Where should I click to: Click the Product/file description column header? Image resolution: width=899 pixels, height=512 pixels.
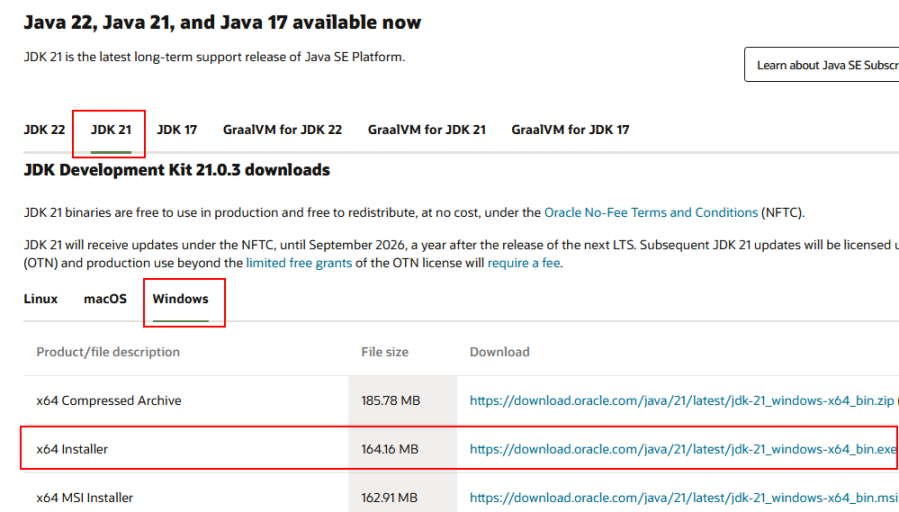point(108,352)
